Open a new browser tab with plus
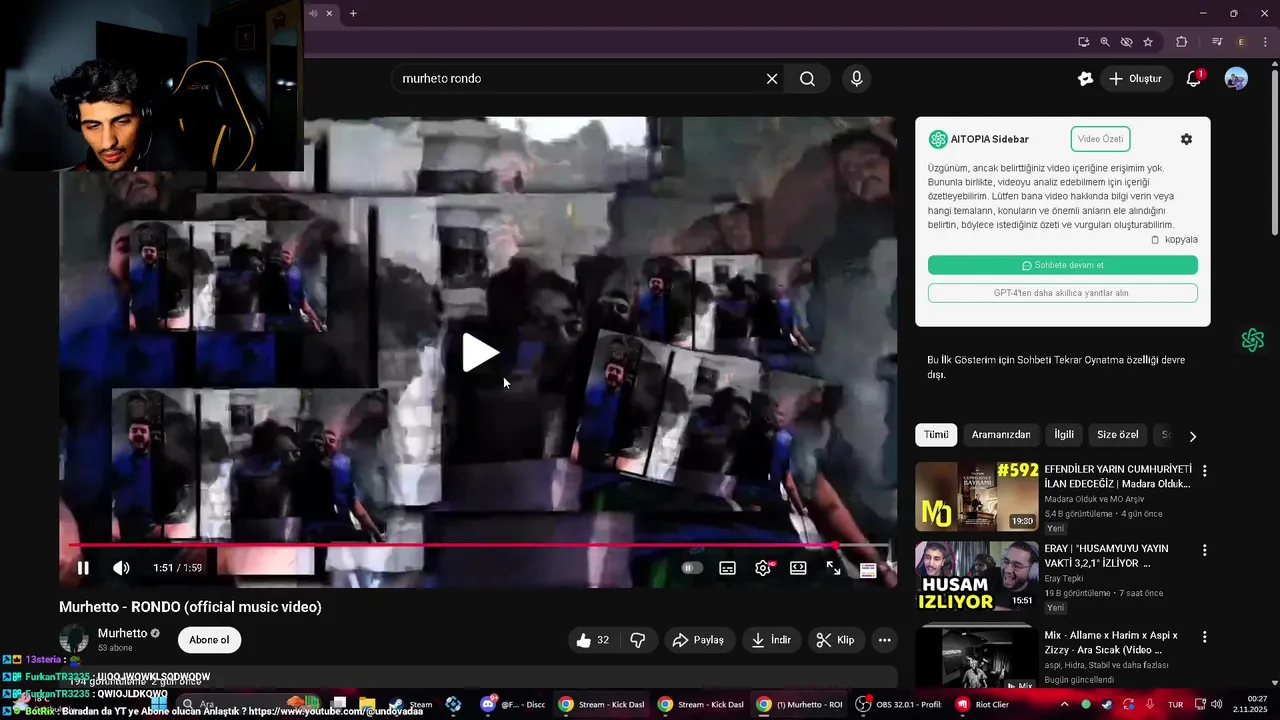 353,13
